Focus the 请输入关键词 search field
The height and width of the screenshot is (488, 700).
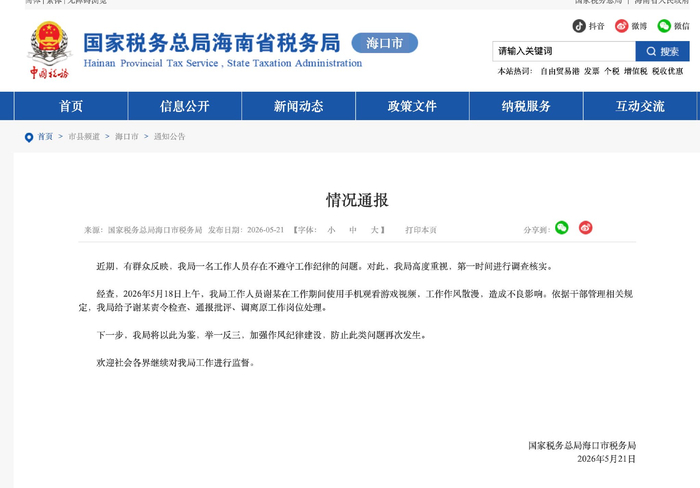tap(564, 51)
